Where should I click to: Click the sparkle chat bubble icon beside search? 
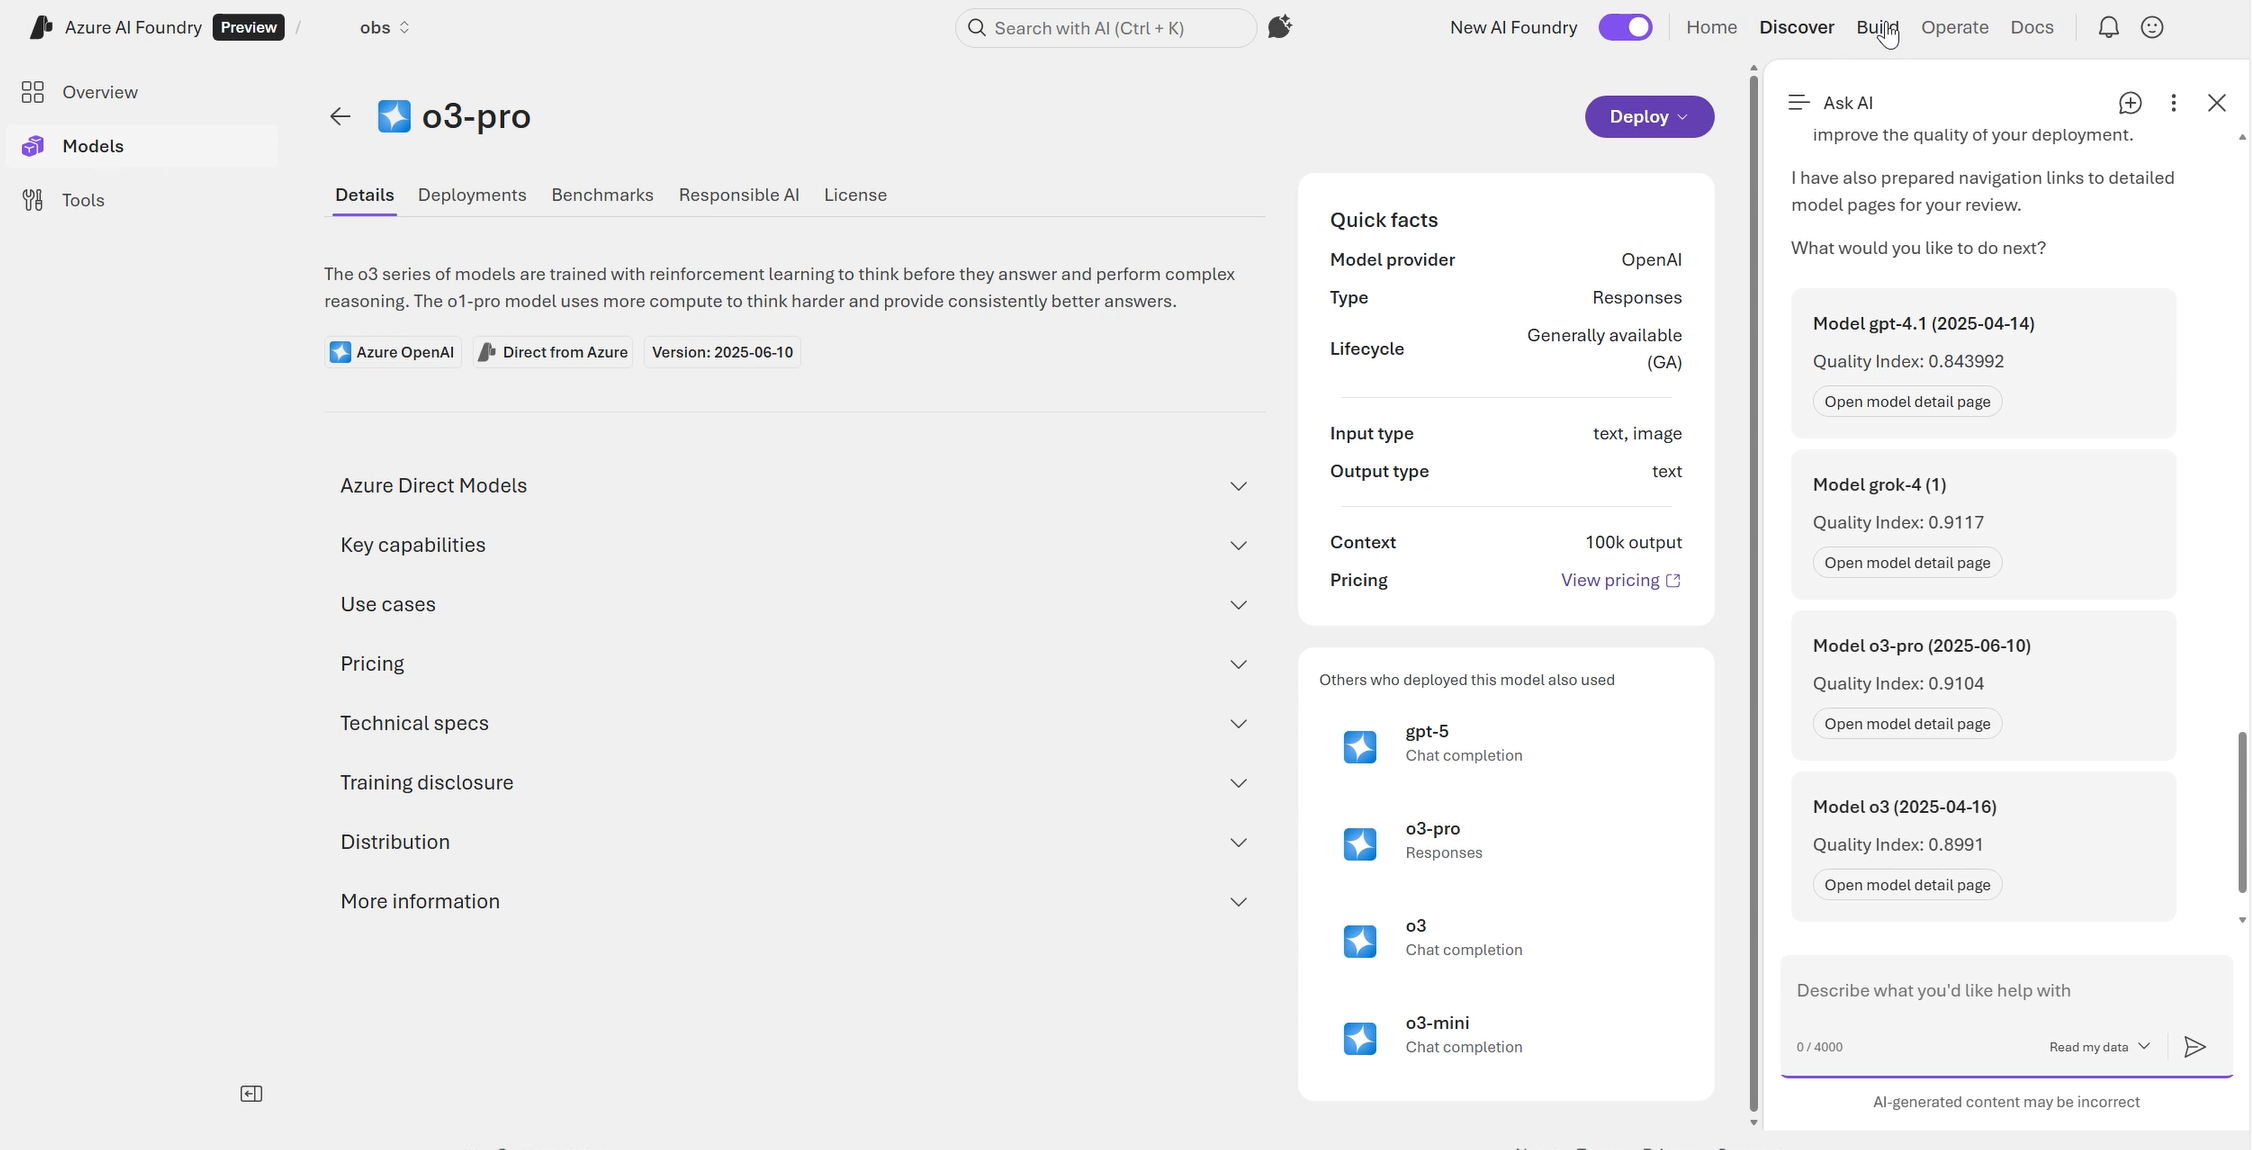click(1280, 27)
